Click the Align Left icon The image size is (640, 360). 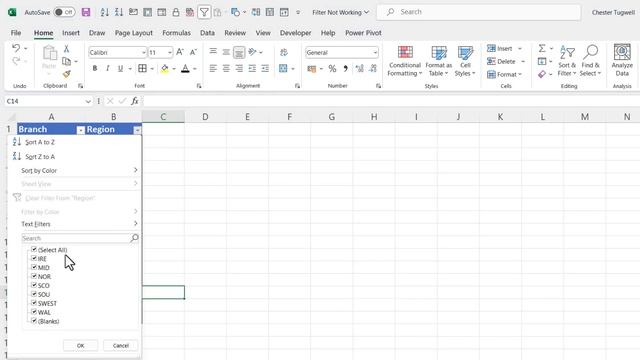tap(213, 68)
